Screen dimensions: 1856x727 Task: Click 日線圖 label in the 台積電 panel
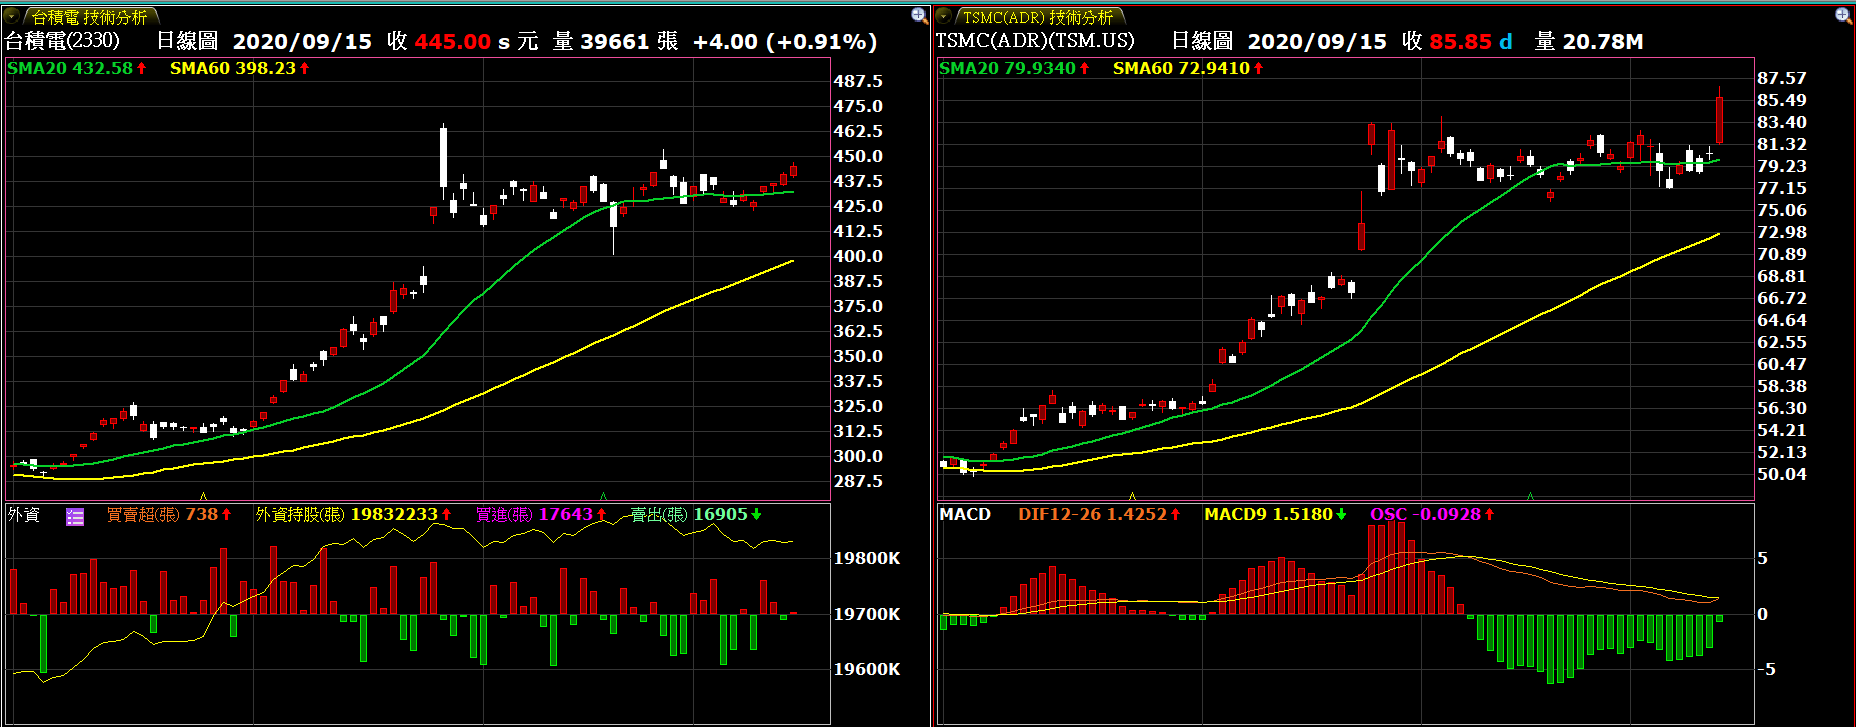tap(187, 41)
